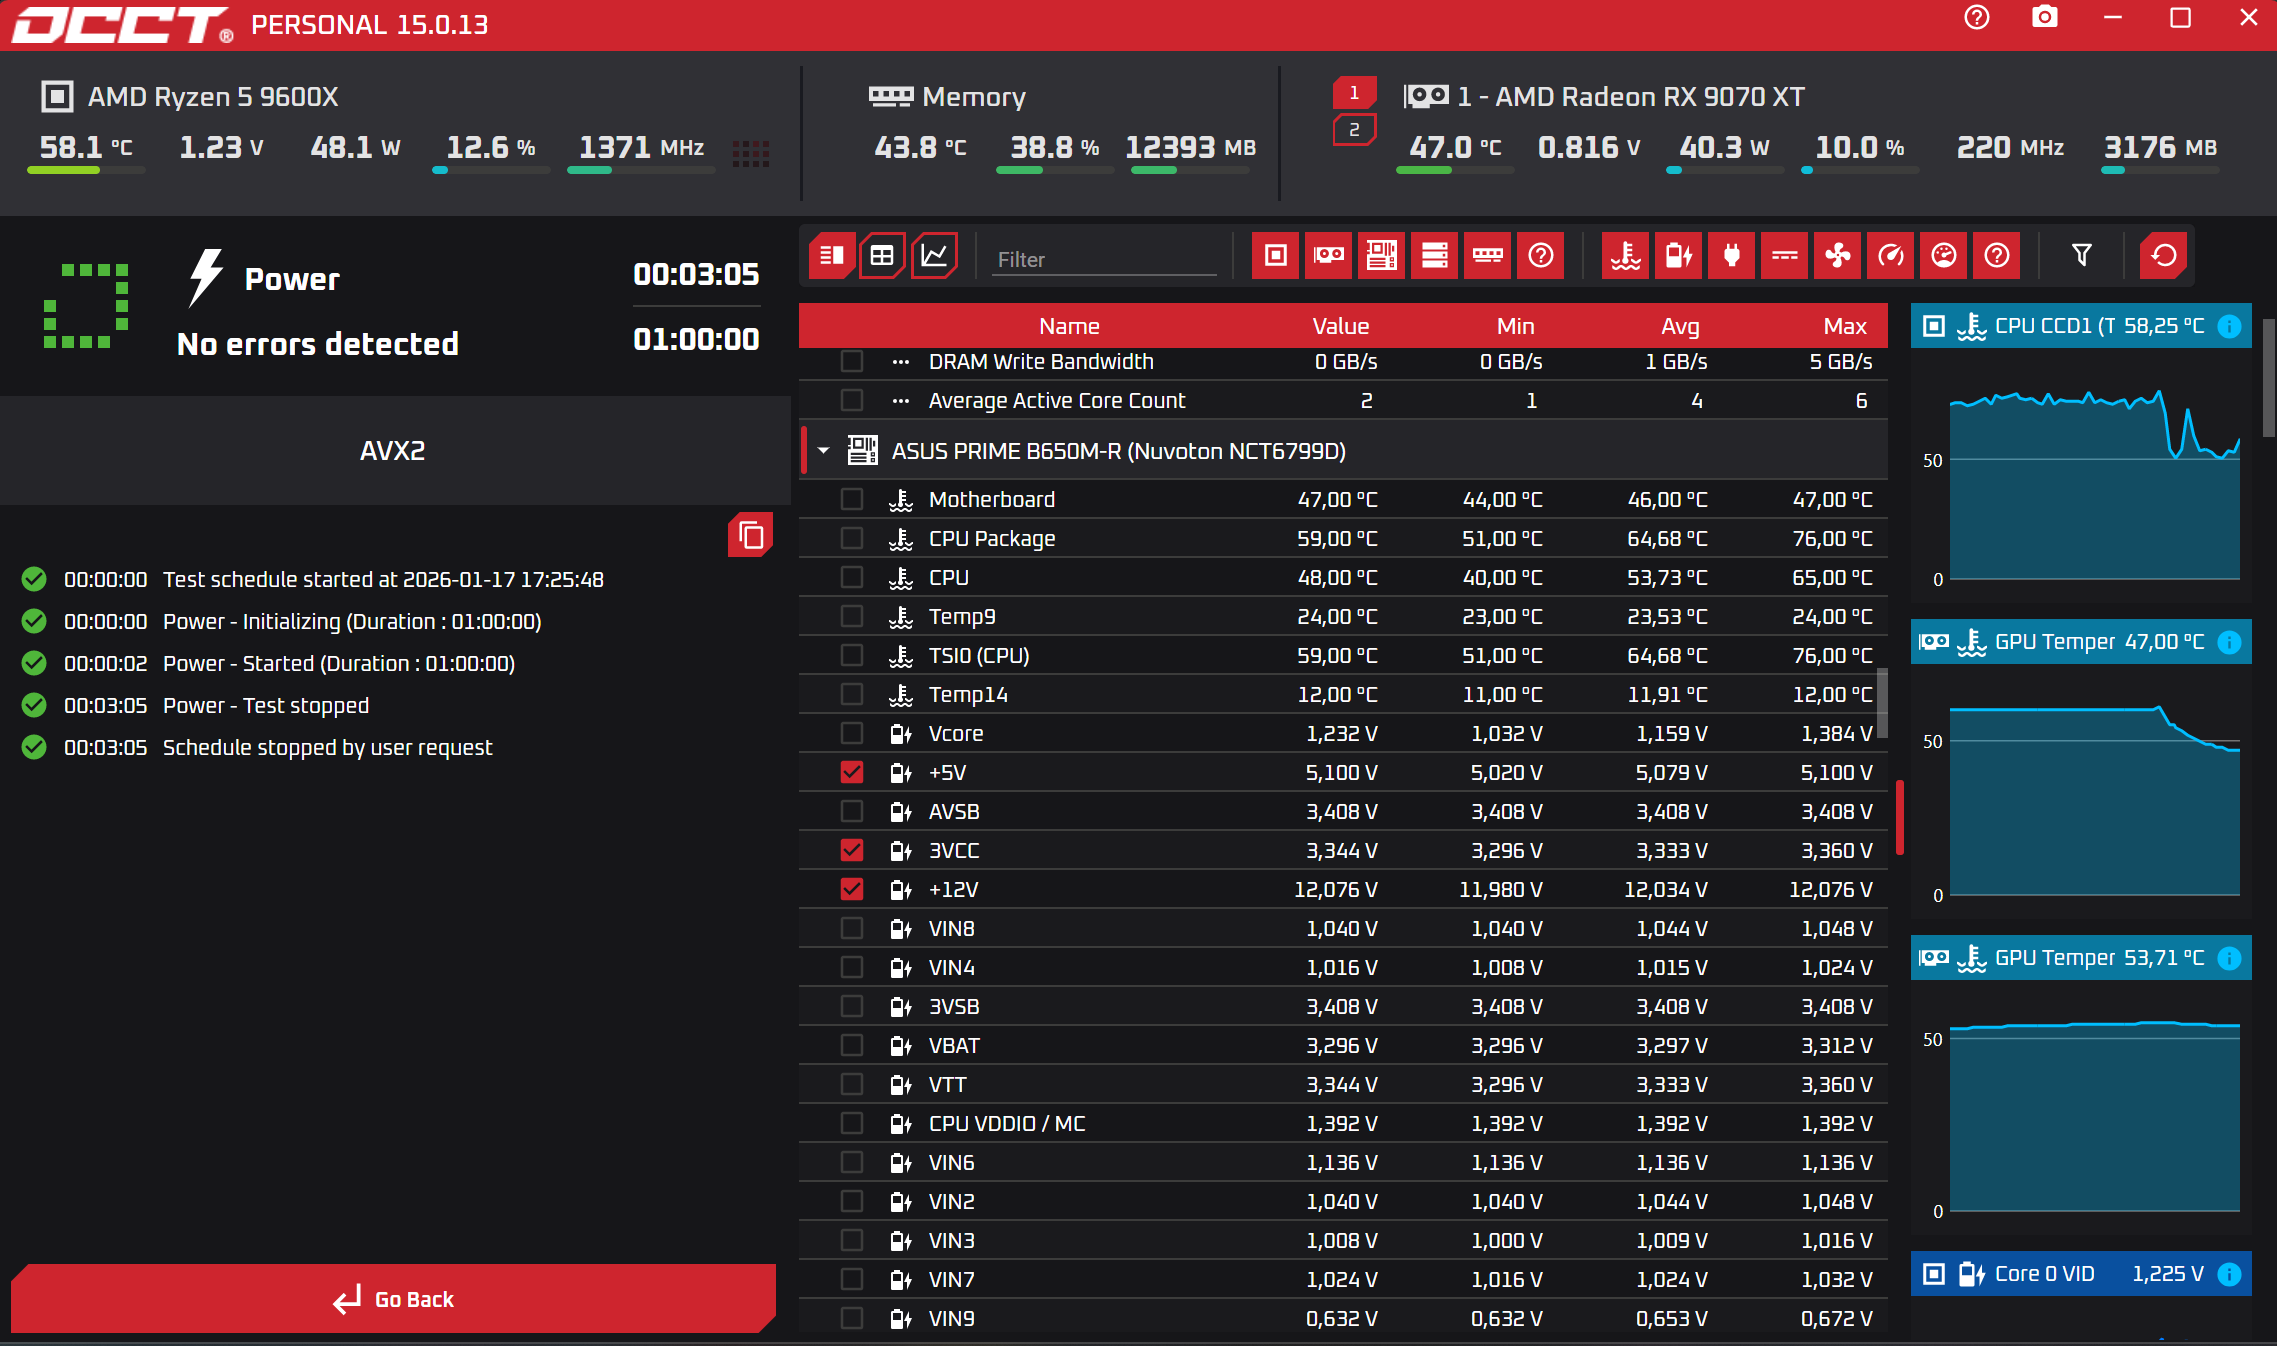The image size is (2277, 1346).
Task: Uncheck the +12V voltage checkbox
Action: tap(852, 889)
